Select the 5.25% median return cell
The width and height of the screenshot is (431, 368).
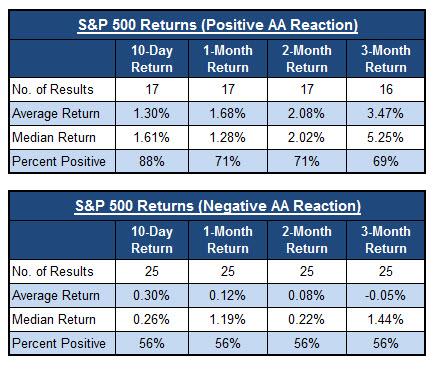[x=386, y=137]
